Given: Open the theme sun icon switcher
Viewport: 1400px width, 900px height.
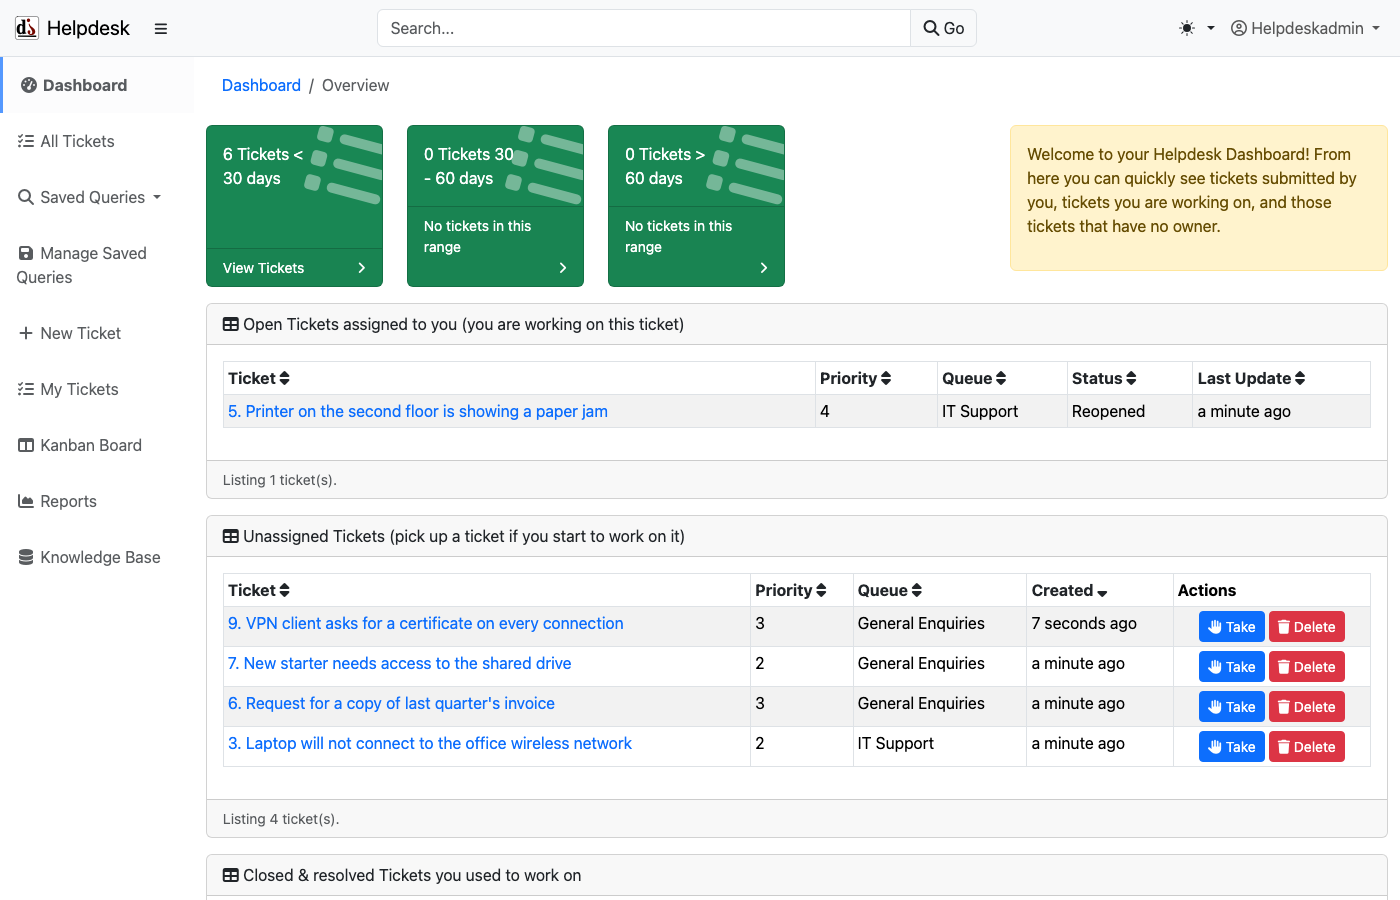Looking at the screenshot, I should tap(1197, 28).
